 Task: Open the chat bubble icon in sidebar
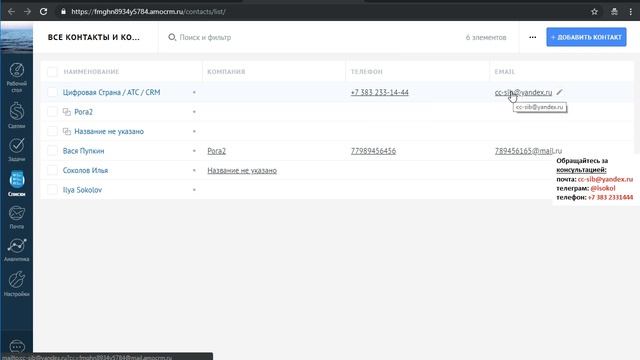[17, 347]
